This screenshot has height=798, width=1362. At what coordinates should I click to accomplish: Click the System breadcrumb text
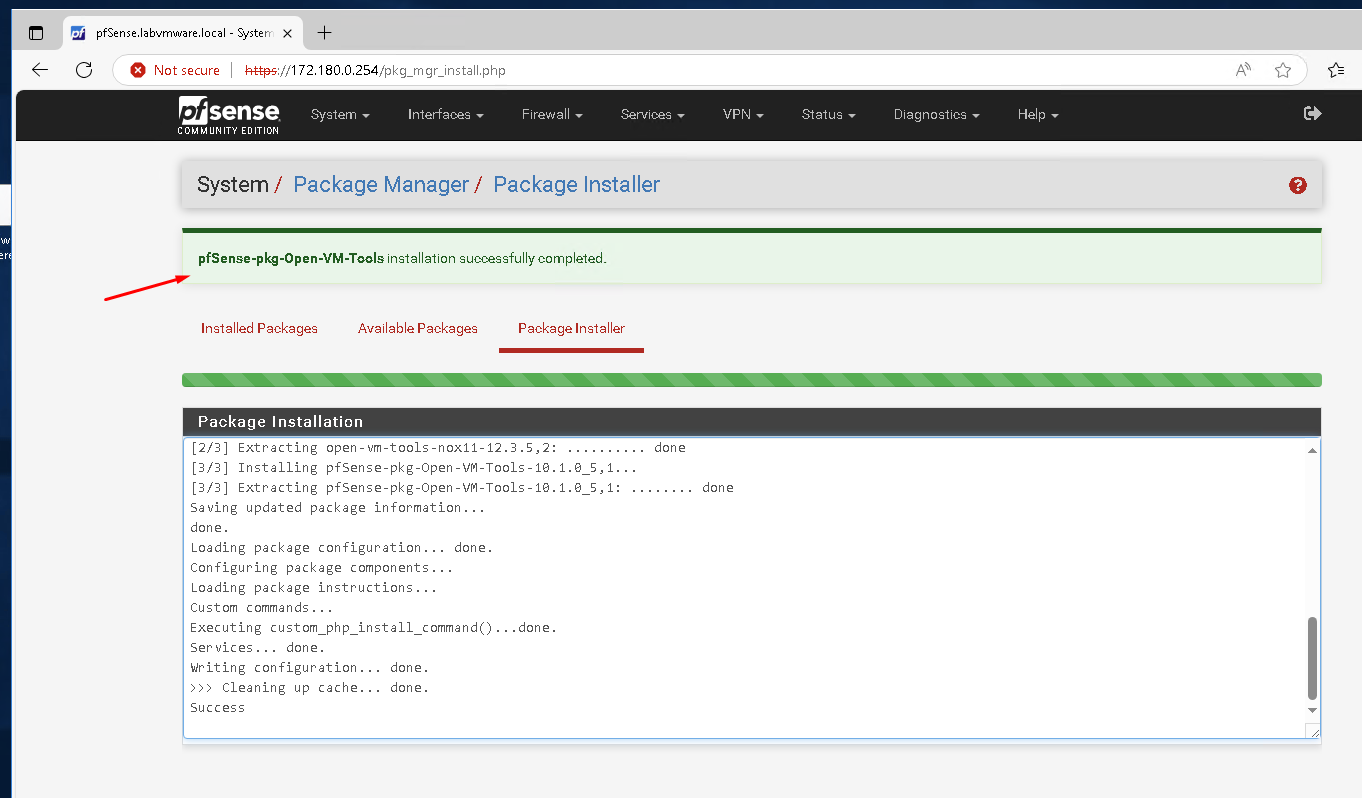coord(233,185)
